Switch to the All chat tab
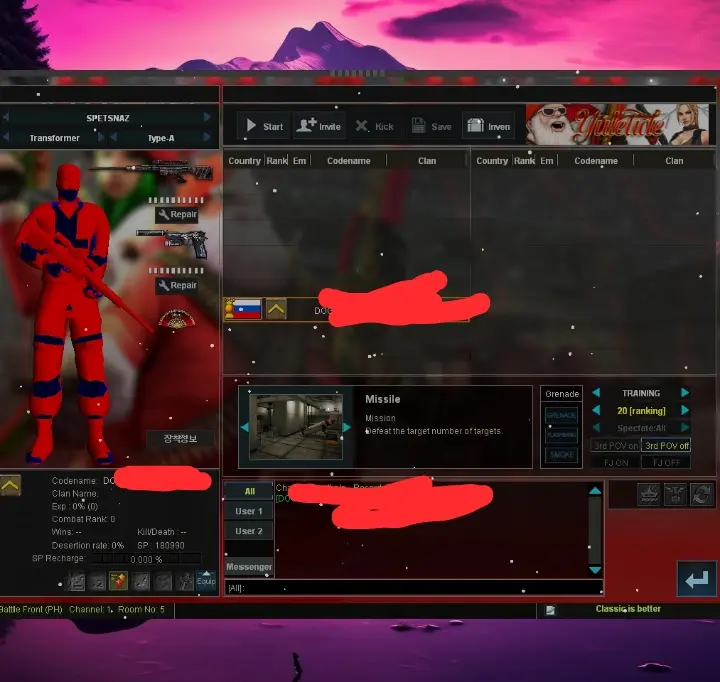Image resolution: width=720 pixels, height=682 pixels. [x=249, y=491]
